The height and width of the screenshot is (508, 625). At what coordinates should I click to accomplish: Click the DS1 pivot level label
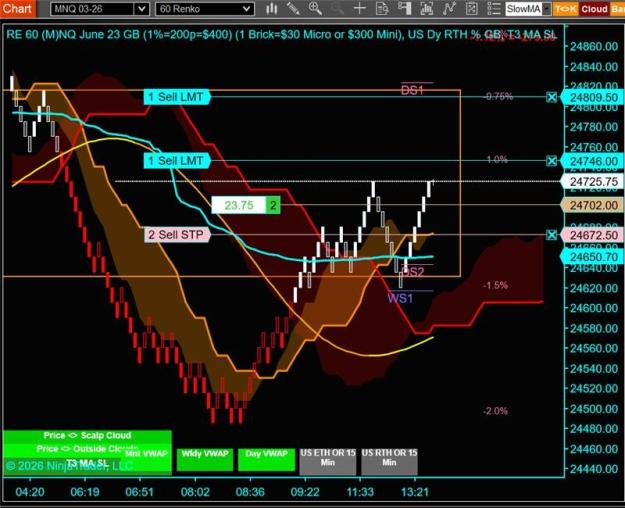click(412, 91)
